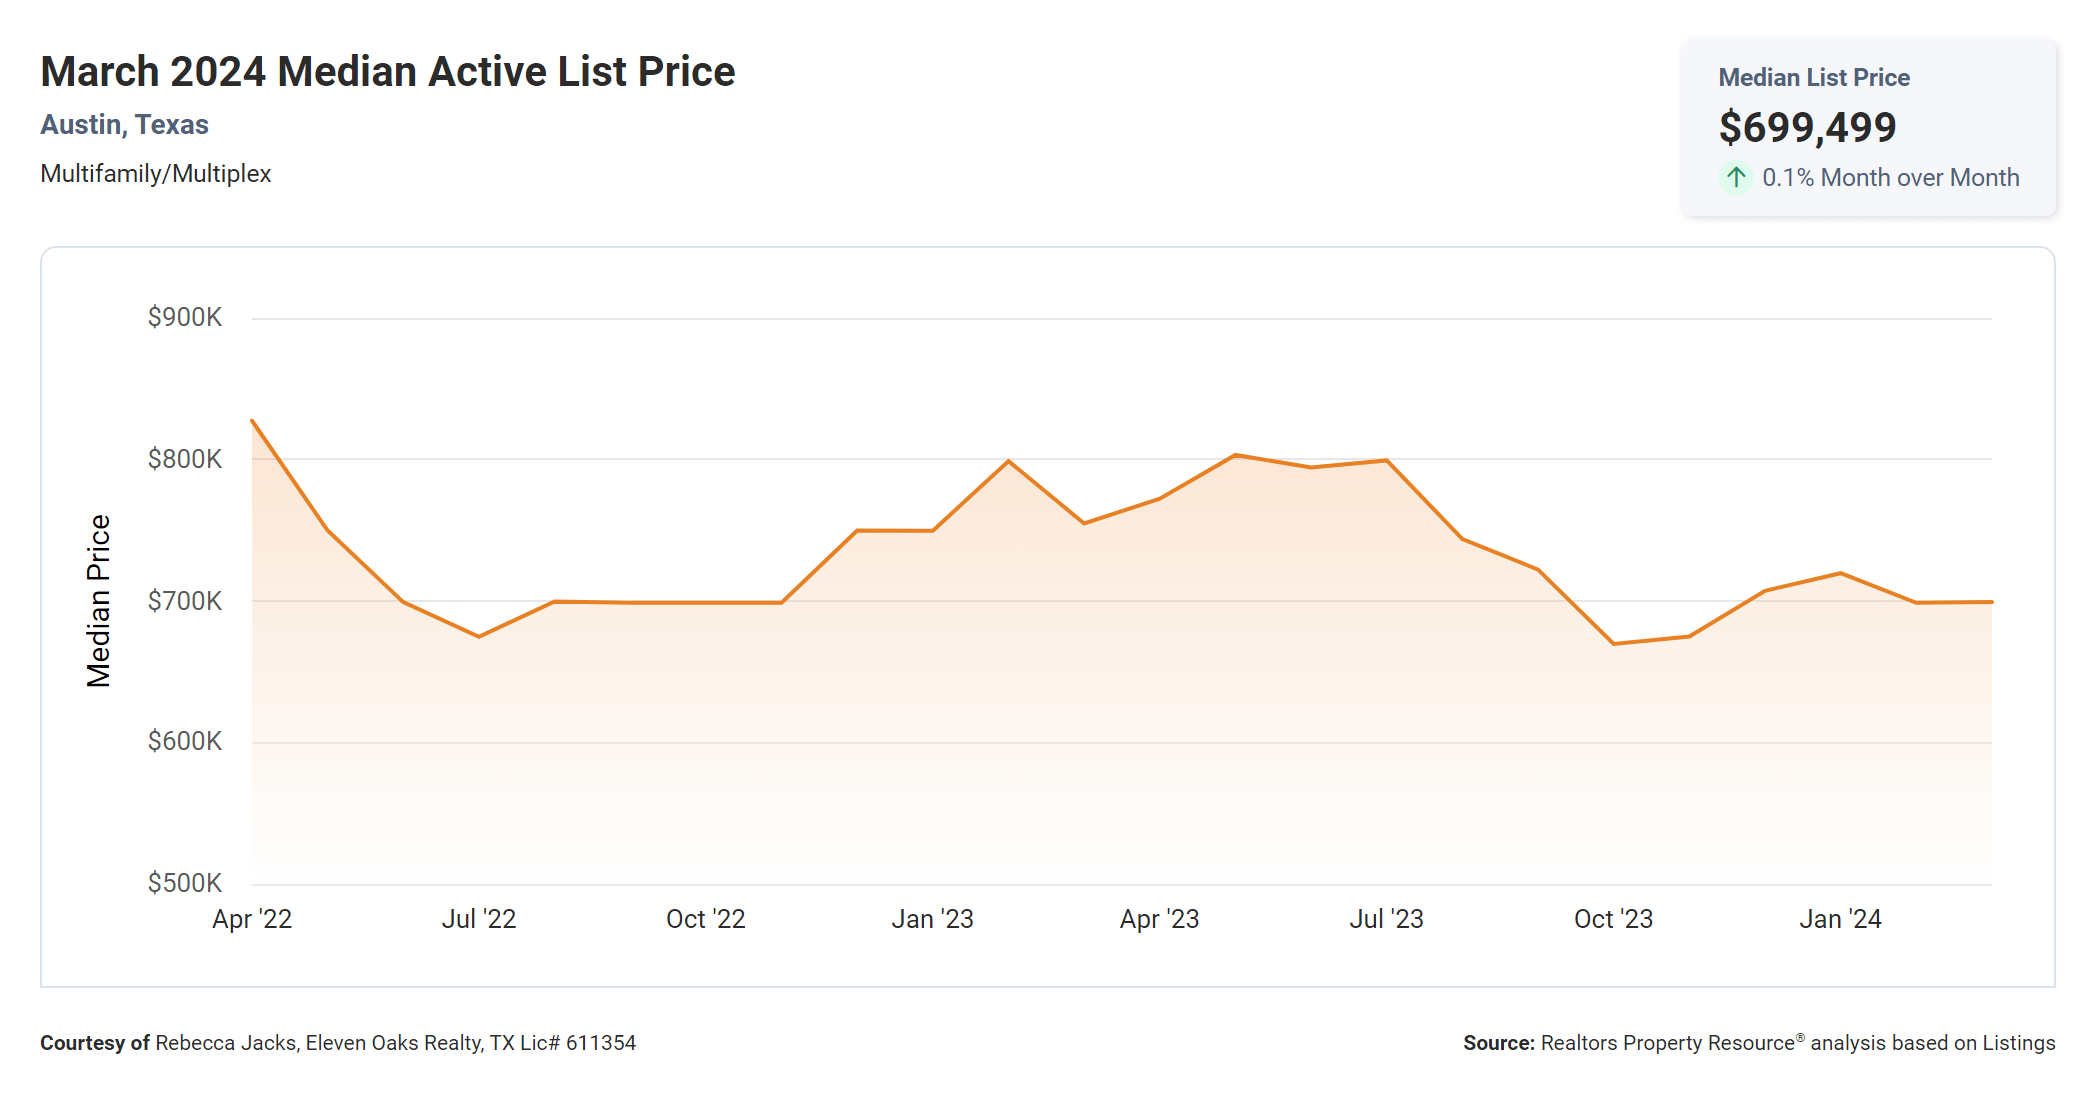Click the Median Price vertical axis title
The width and height of the screenshot is (2096, 1100).
click(98, 601)
